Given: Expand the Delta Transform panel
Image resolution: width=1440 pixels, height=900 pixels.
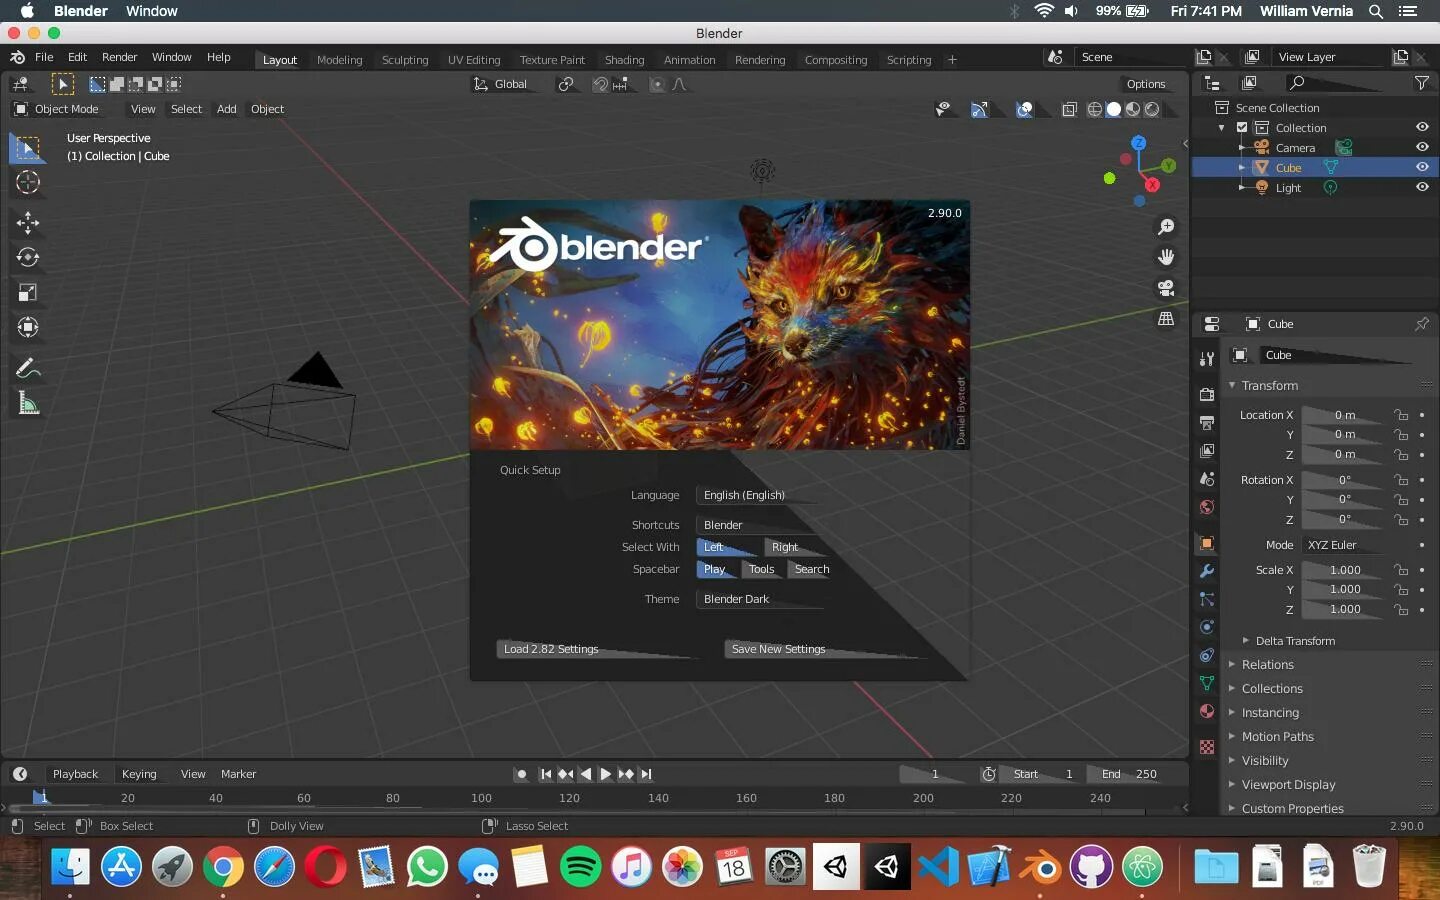Looking at the screenshot, I should pyautogui.click(x=1294, y=641).
